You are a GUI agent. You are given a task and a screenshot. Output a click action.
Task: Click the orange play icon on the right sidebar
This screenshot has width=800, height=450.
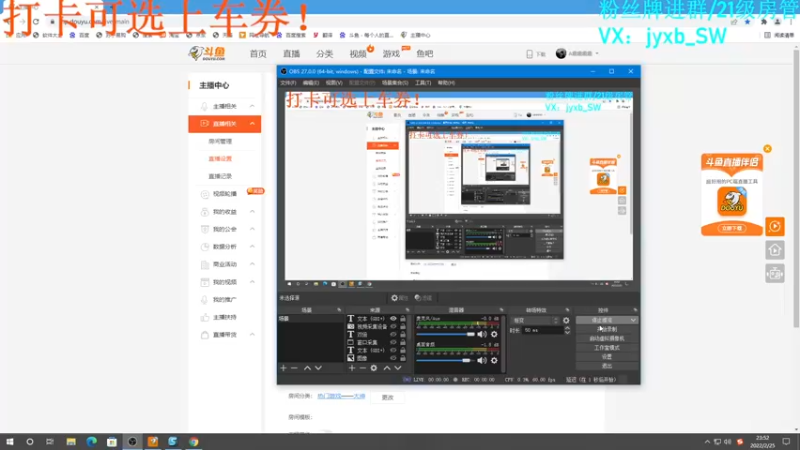click(x=774, y=227)
